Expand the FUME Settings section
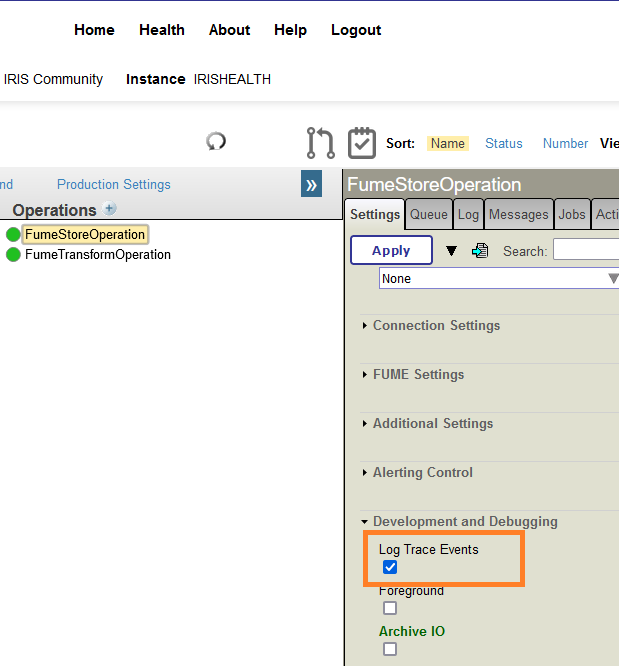Viewport: 619px width, 666px height. (418, 374)
